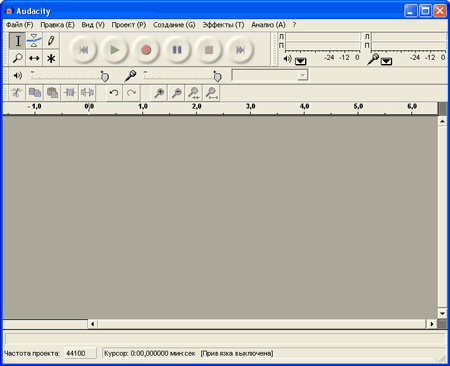Redo the last undone action
The width and height of the screenshot is (450, 366).
(131, 93)
